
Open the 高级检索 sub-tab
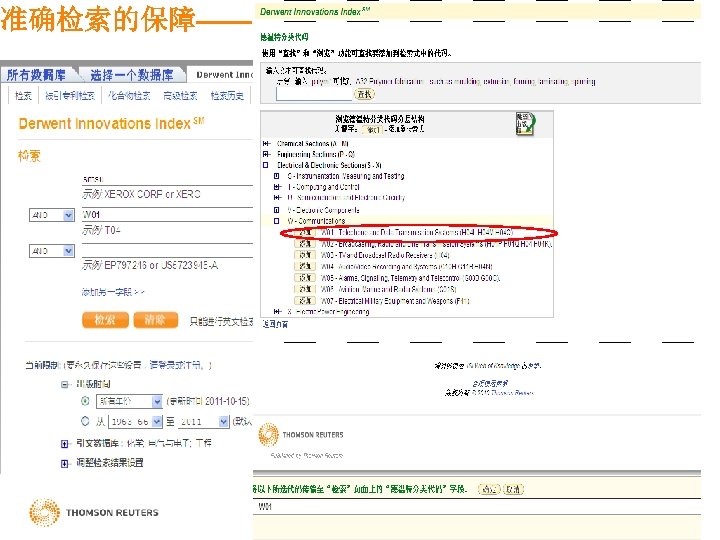180,96
